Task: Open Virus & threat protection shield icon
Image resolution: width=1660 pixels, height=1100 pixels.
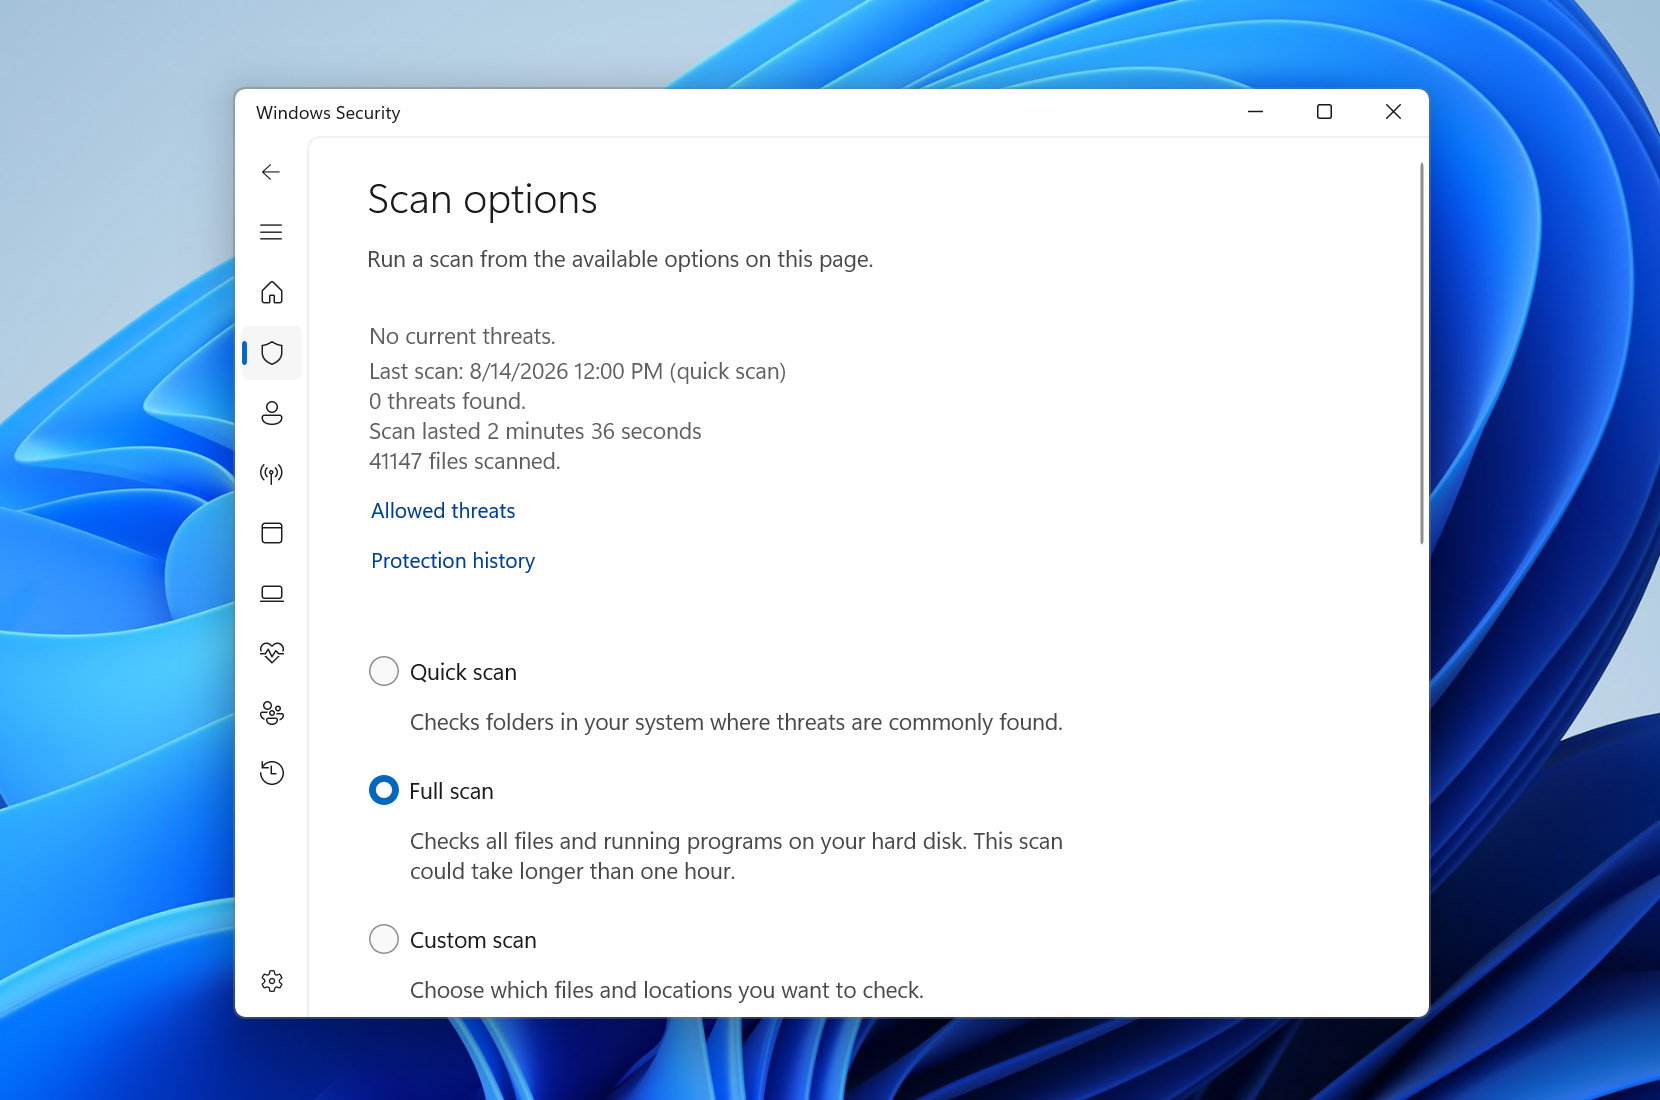Action: (x=272, y=353)
